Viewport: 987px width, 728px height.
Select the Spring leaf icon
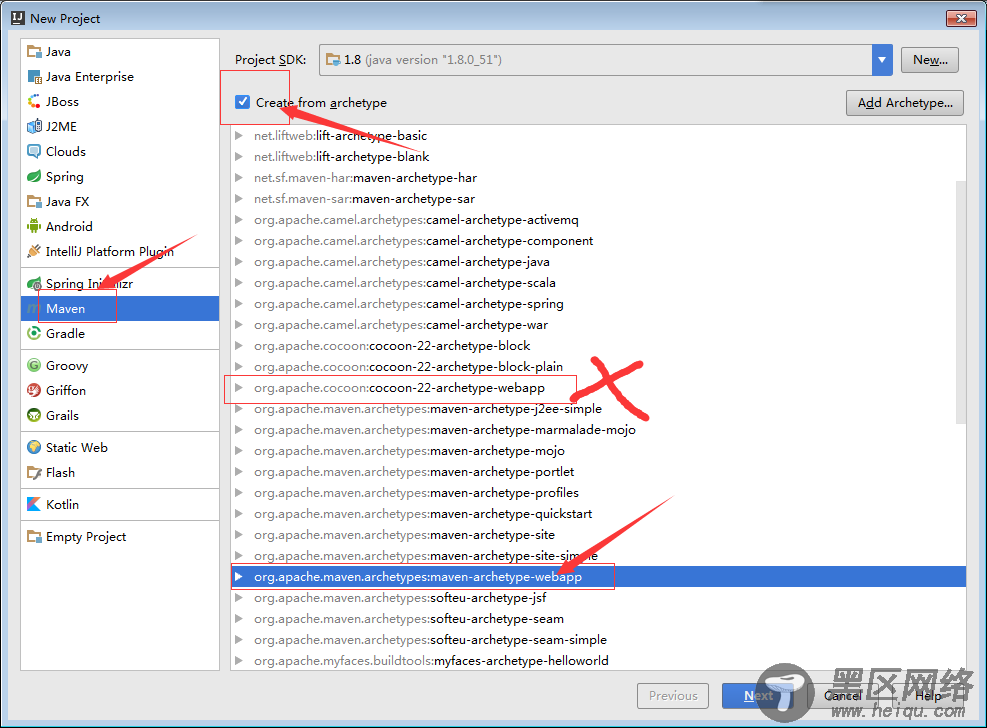pos(34,176)
